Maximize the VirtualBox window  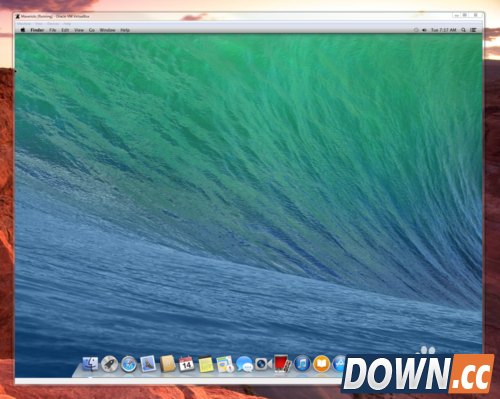click(x=465, y=15)
